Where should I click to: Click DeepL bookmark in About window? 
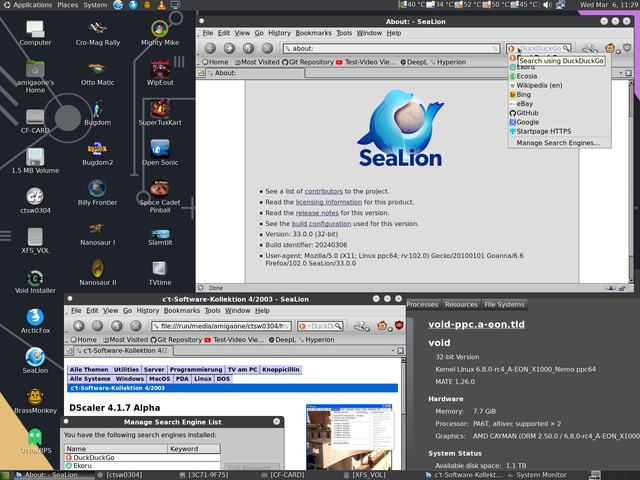coord(413,62)
